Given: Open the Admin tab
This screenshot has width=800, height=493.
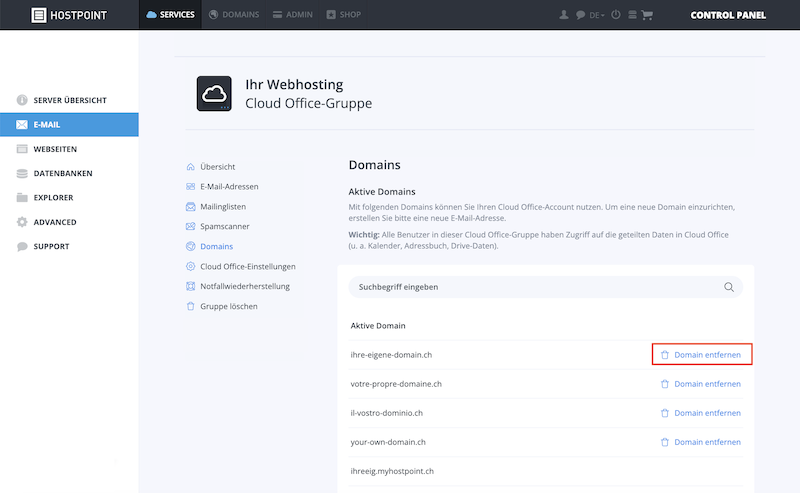Looking at the screenshot, I should 293,15.
